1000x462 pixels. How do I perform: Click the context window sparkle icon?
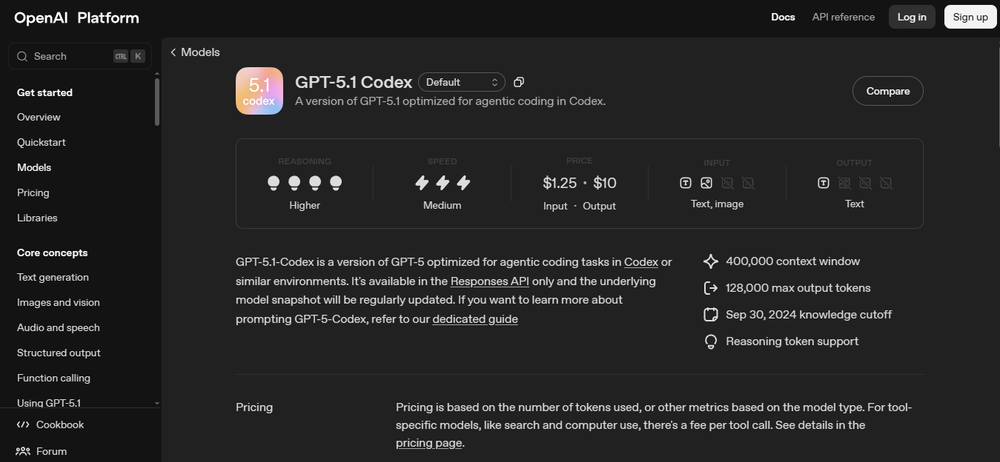tap(710, 262)
